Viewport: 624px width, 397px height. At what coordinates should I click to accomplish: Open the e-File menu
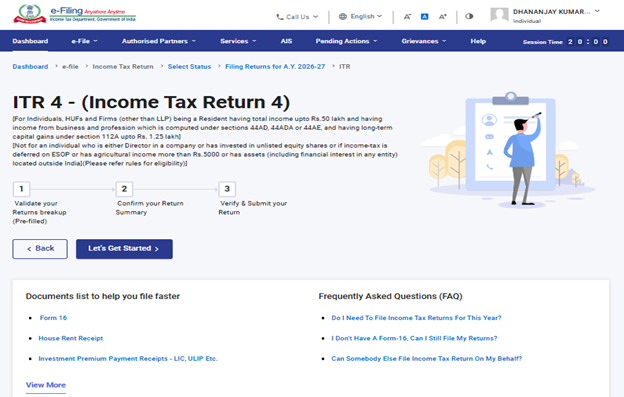coord(84,41)
